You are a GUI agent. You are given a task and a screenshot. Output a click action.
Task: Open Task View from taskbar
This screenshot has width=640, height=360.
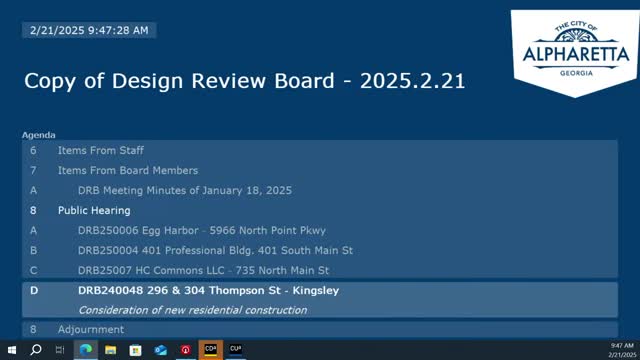[x=60, y=350]
